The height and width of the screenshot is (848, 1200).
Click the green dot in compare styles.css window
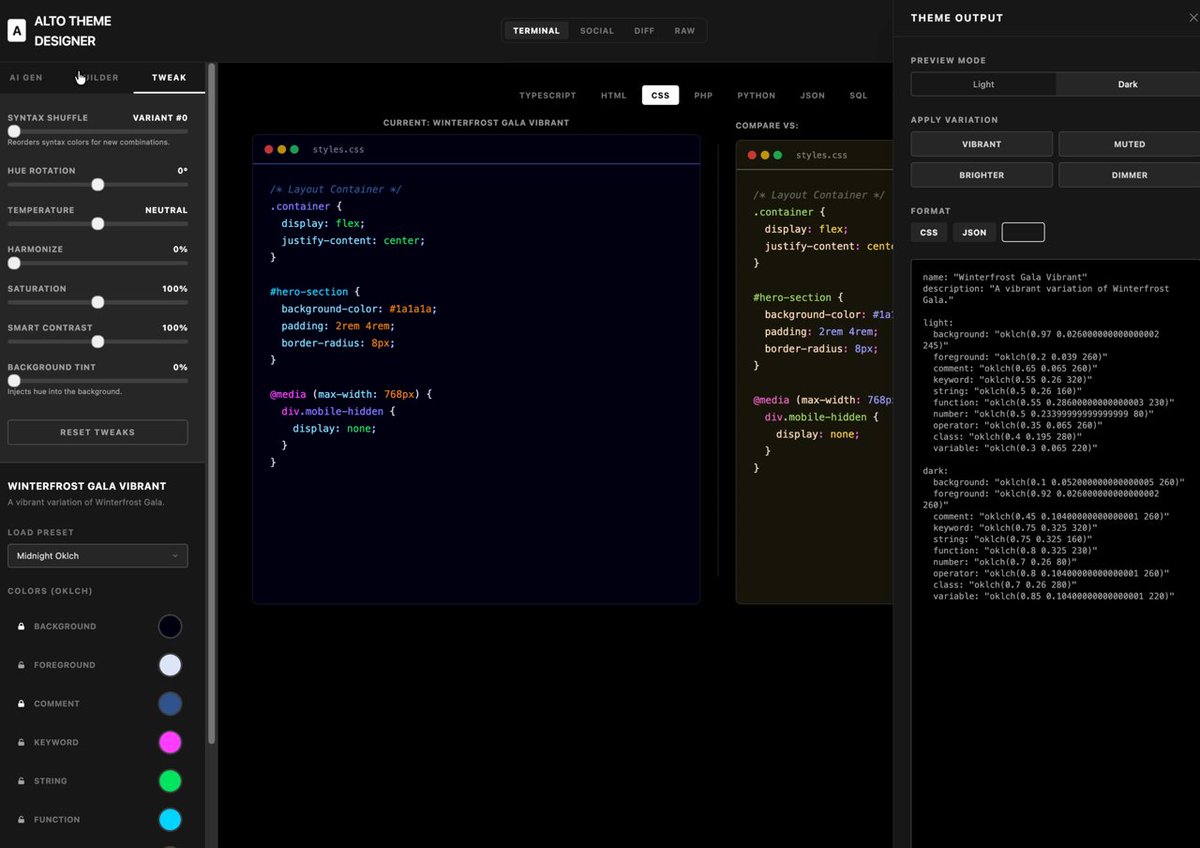pyautogui.click(x=778, y=155)
